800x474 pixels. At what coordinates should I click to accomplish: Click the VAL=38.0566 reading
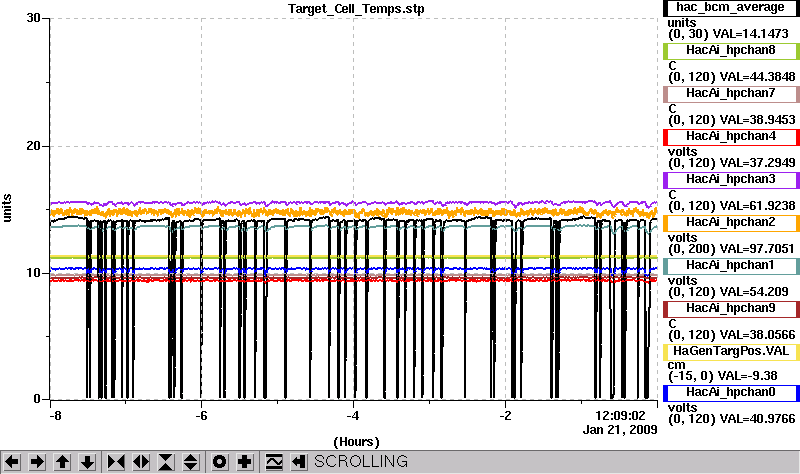(757, 335)
